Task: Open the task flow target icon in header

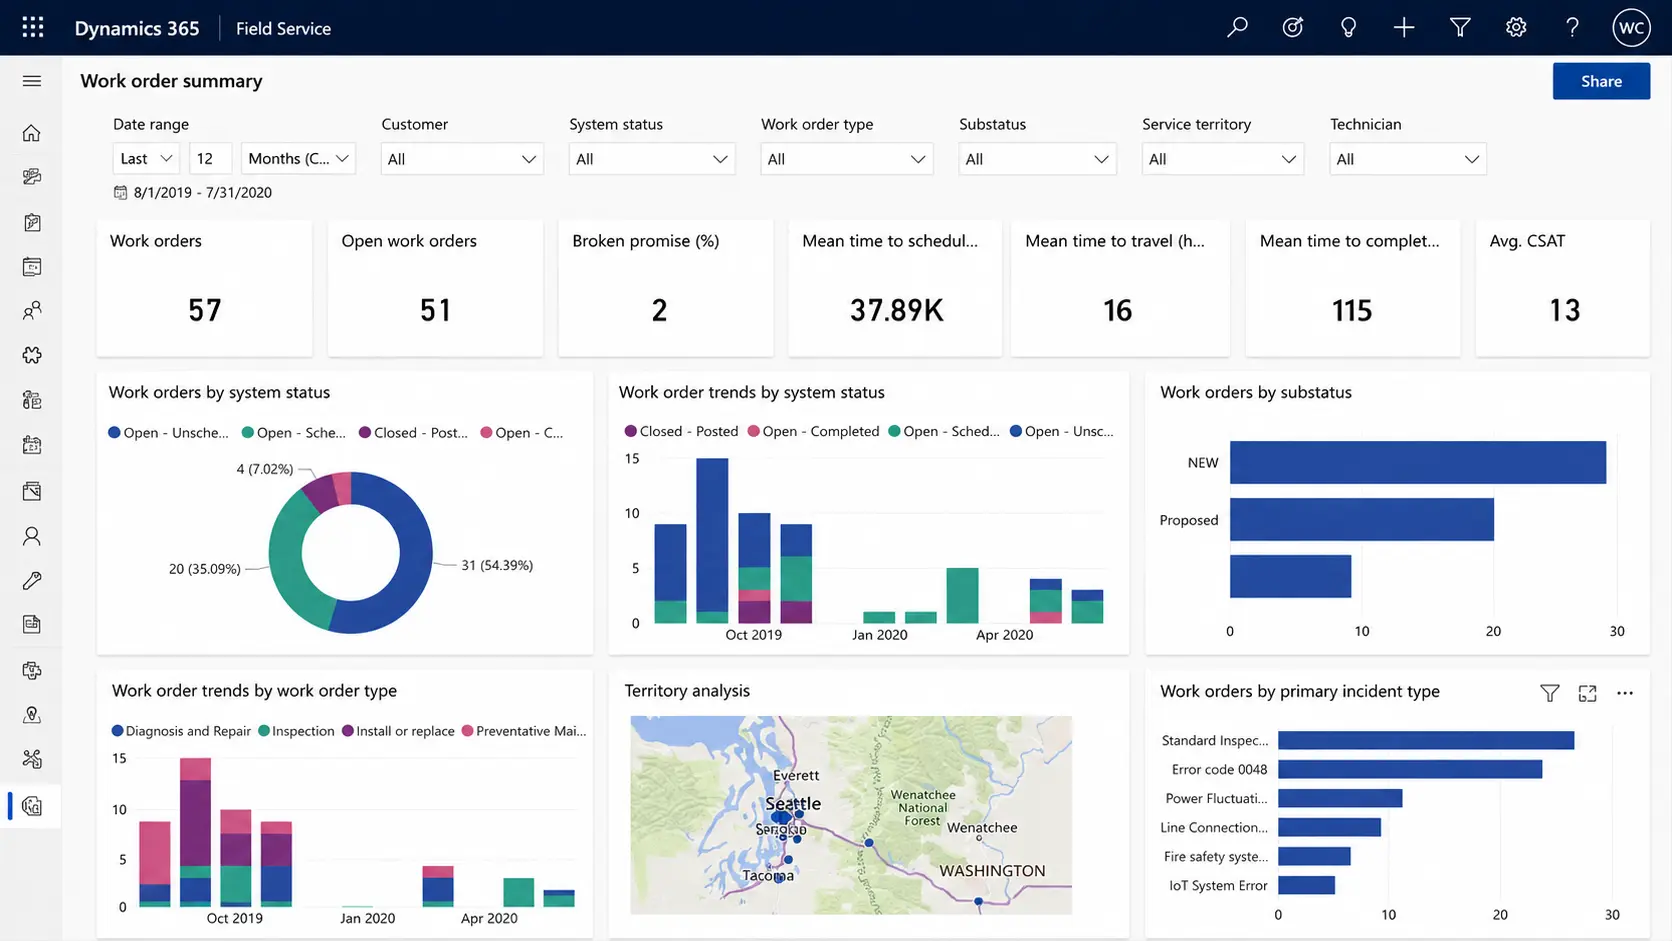Action: pos(1293,27)
